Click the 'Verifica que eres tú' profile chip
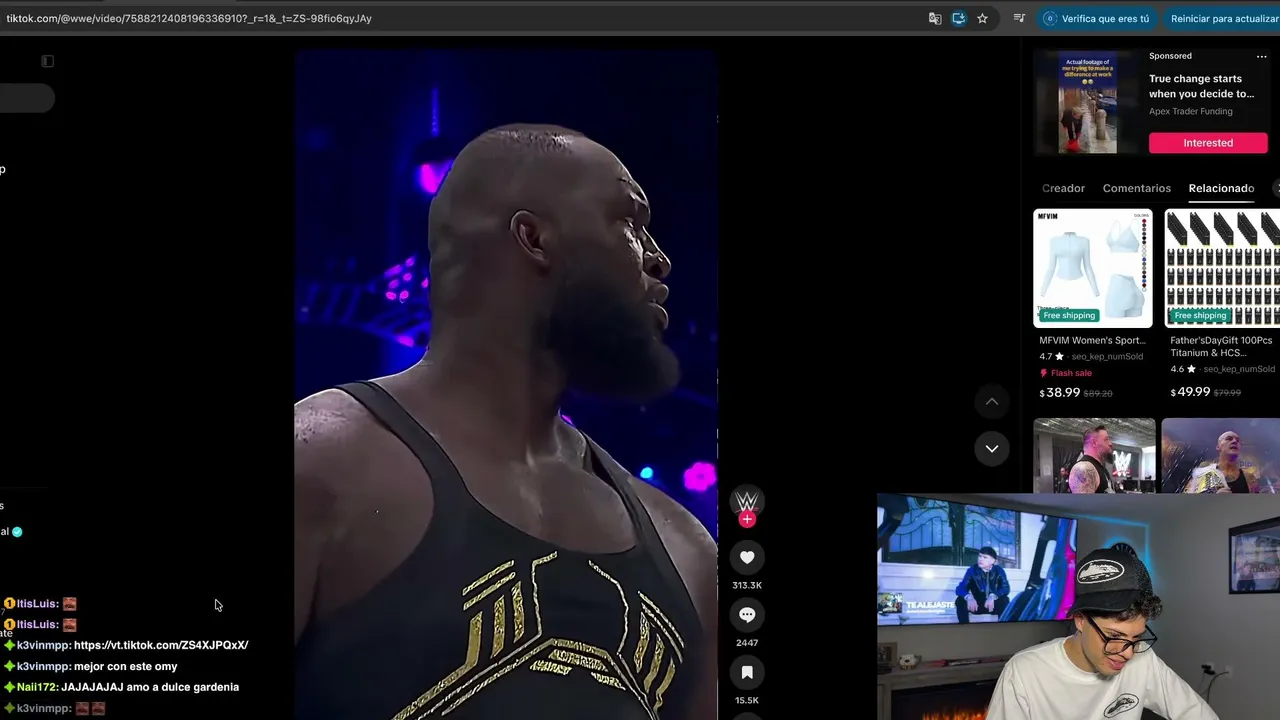1280x720 pixels. 1096,18
